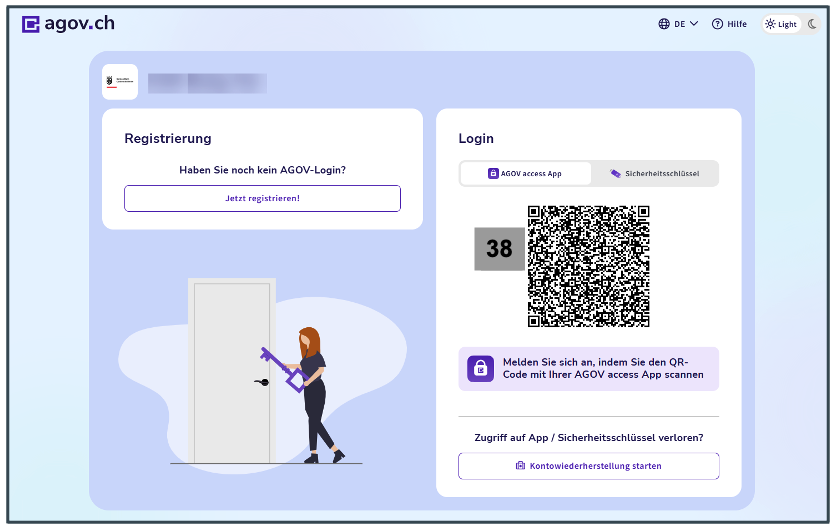
Task: Open the Hilfe help link
Action: [x=729, y=24]
